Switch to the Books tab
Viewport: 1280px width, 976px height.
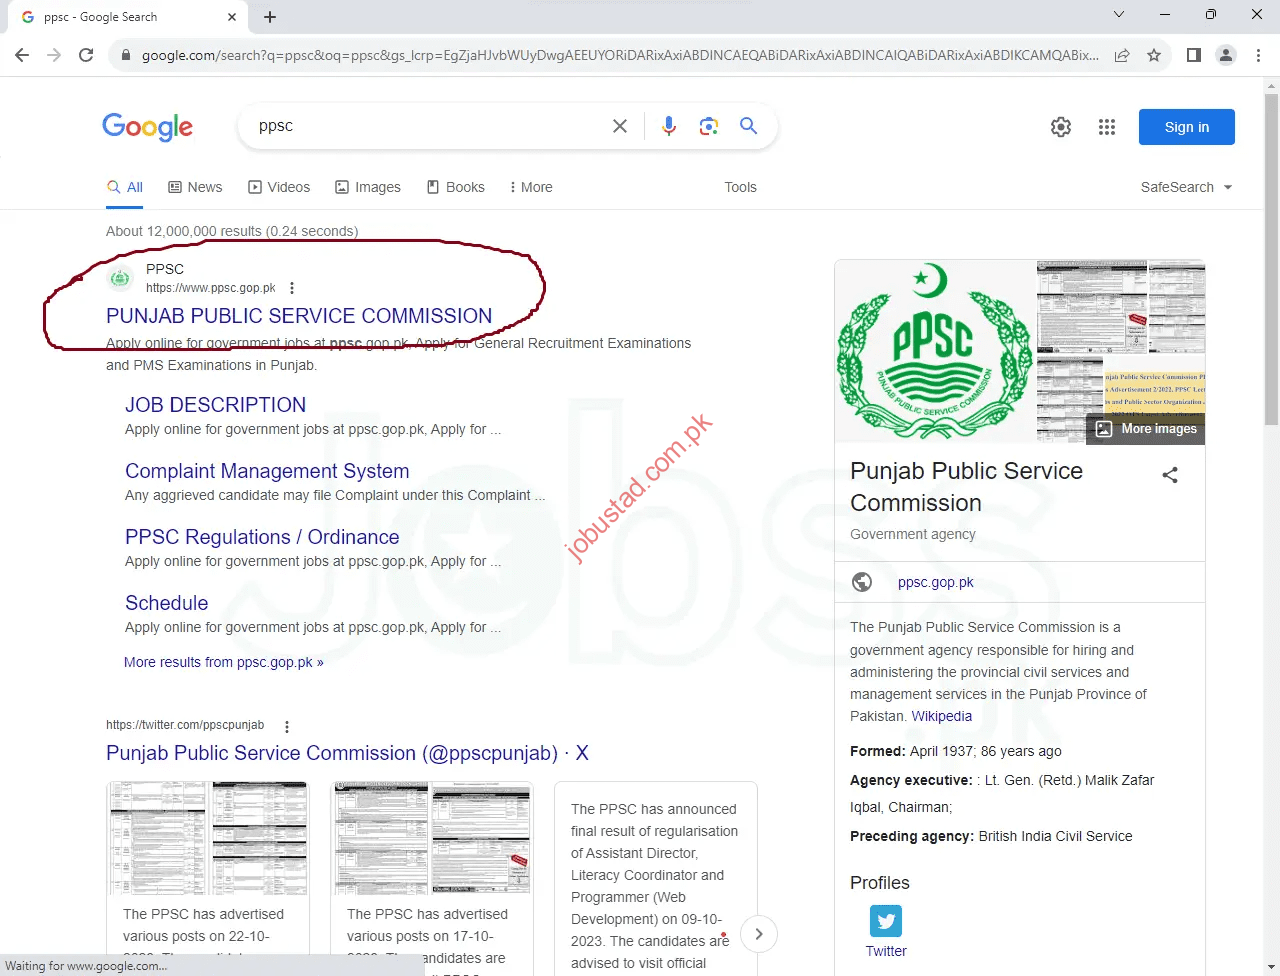click(x=456, y=187)
